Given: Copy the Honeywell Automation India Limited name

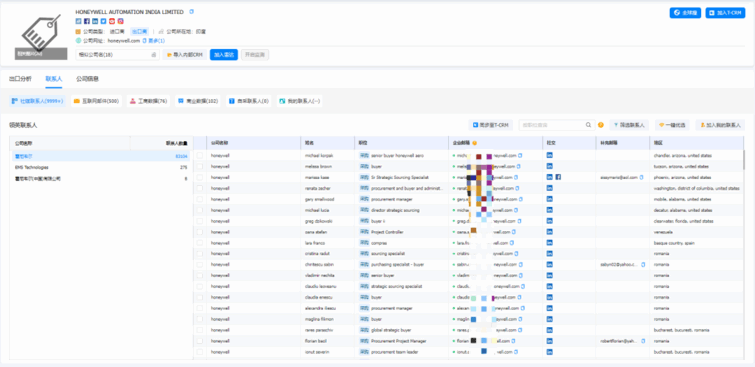Looking at the screenshot, I should [191, 12].
